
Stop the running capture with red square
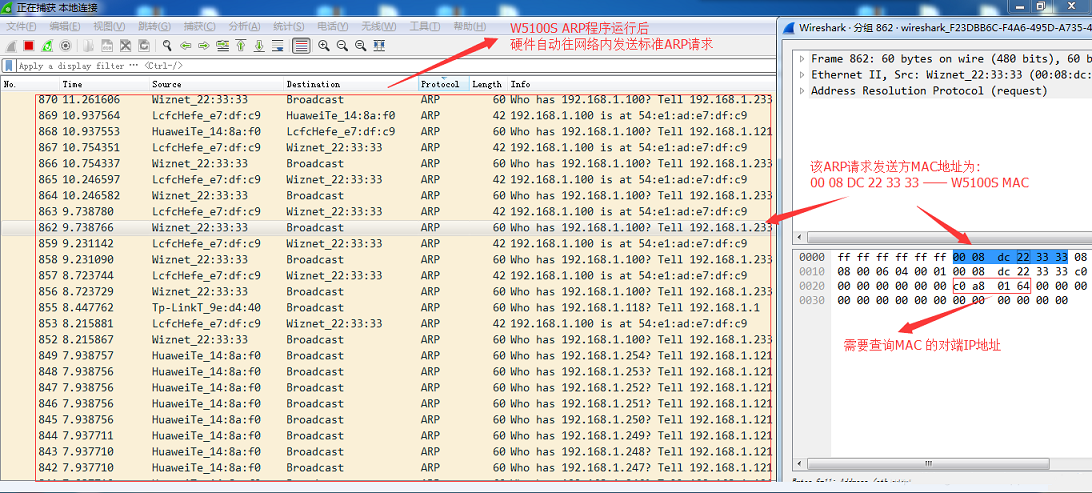(x=29, y=46)
